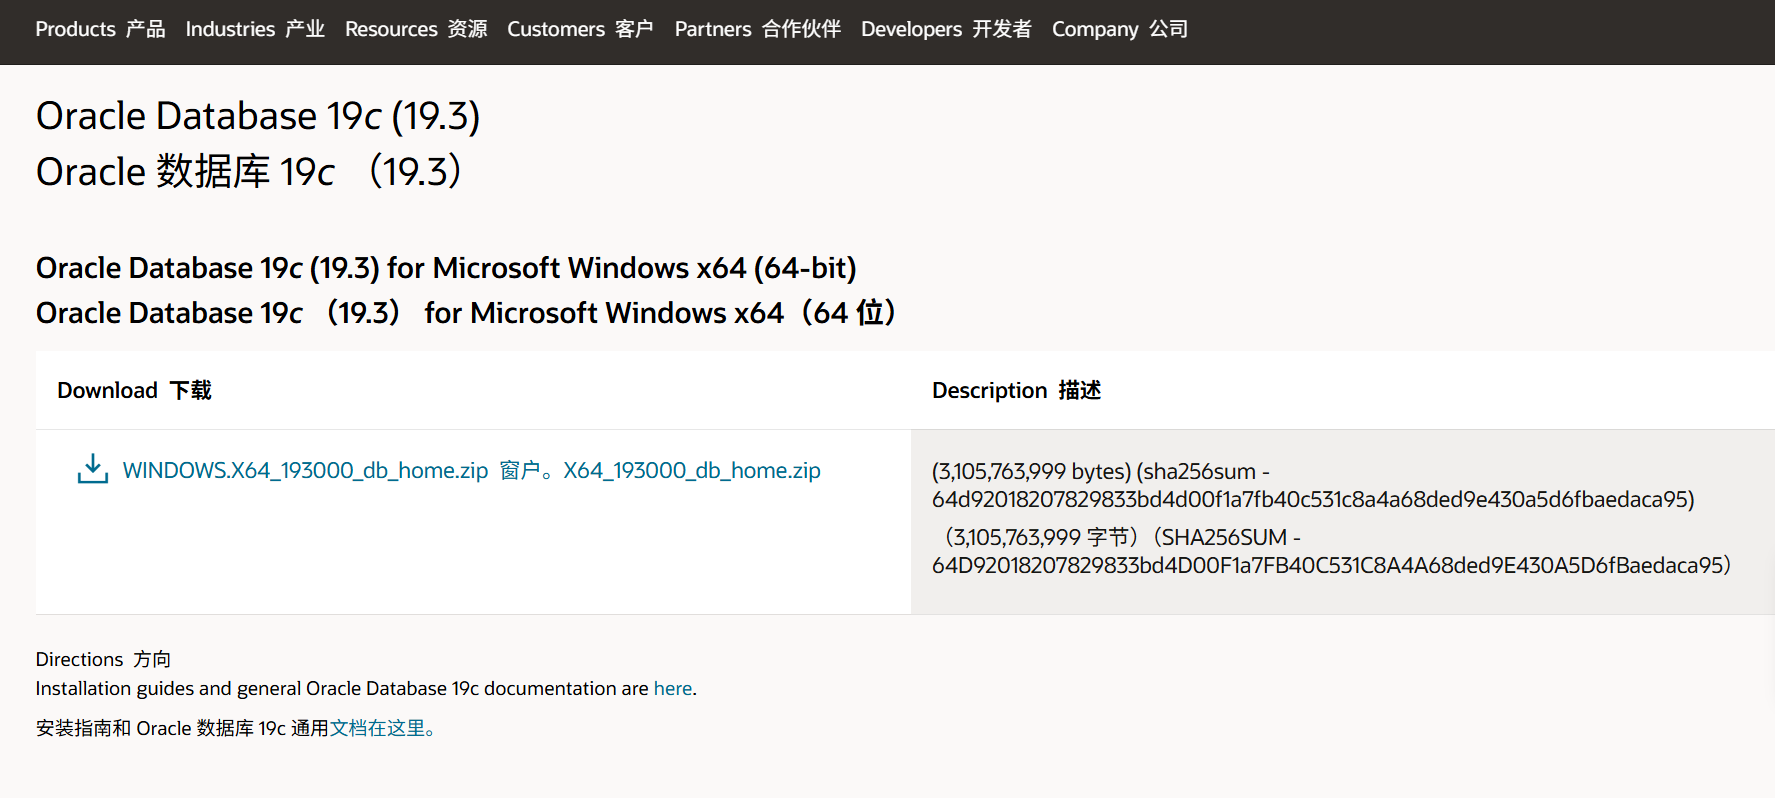Screen dimensions: 1775x798
Task: Click the uppercase SHA256SUM hash value
Action: (x=1331, y=565)
